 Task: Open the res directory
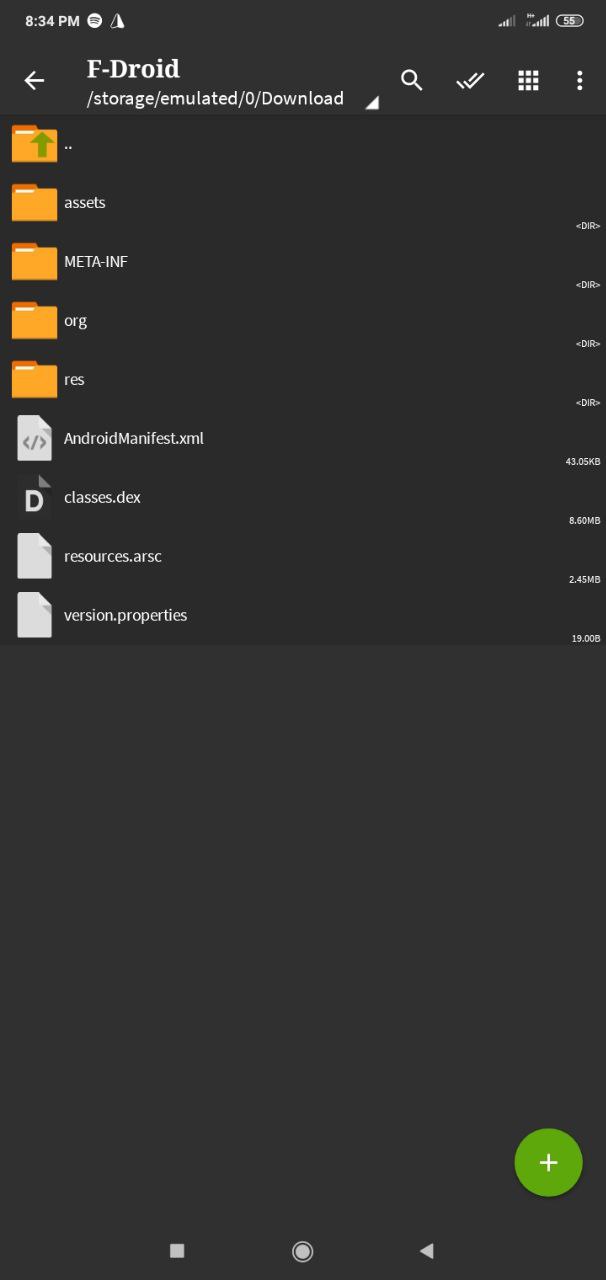click(x=303, y=380)
